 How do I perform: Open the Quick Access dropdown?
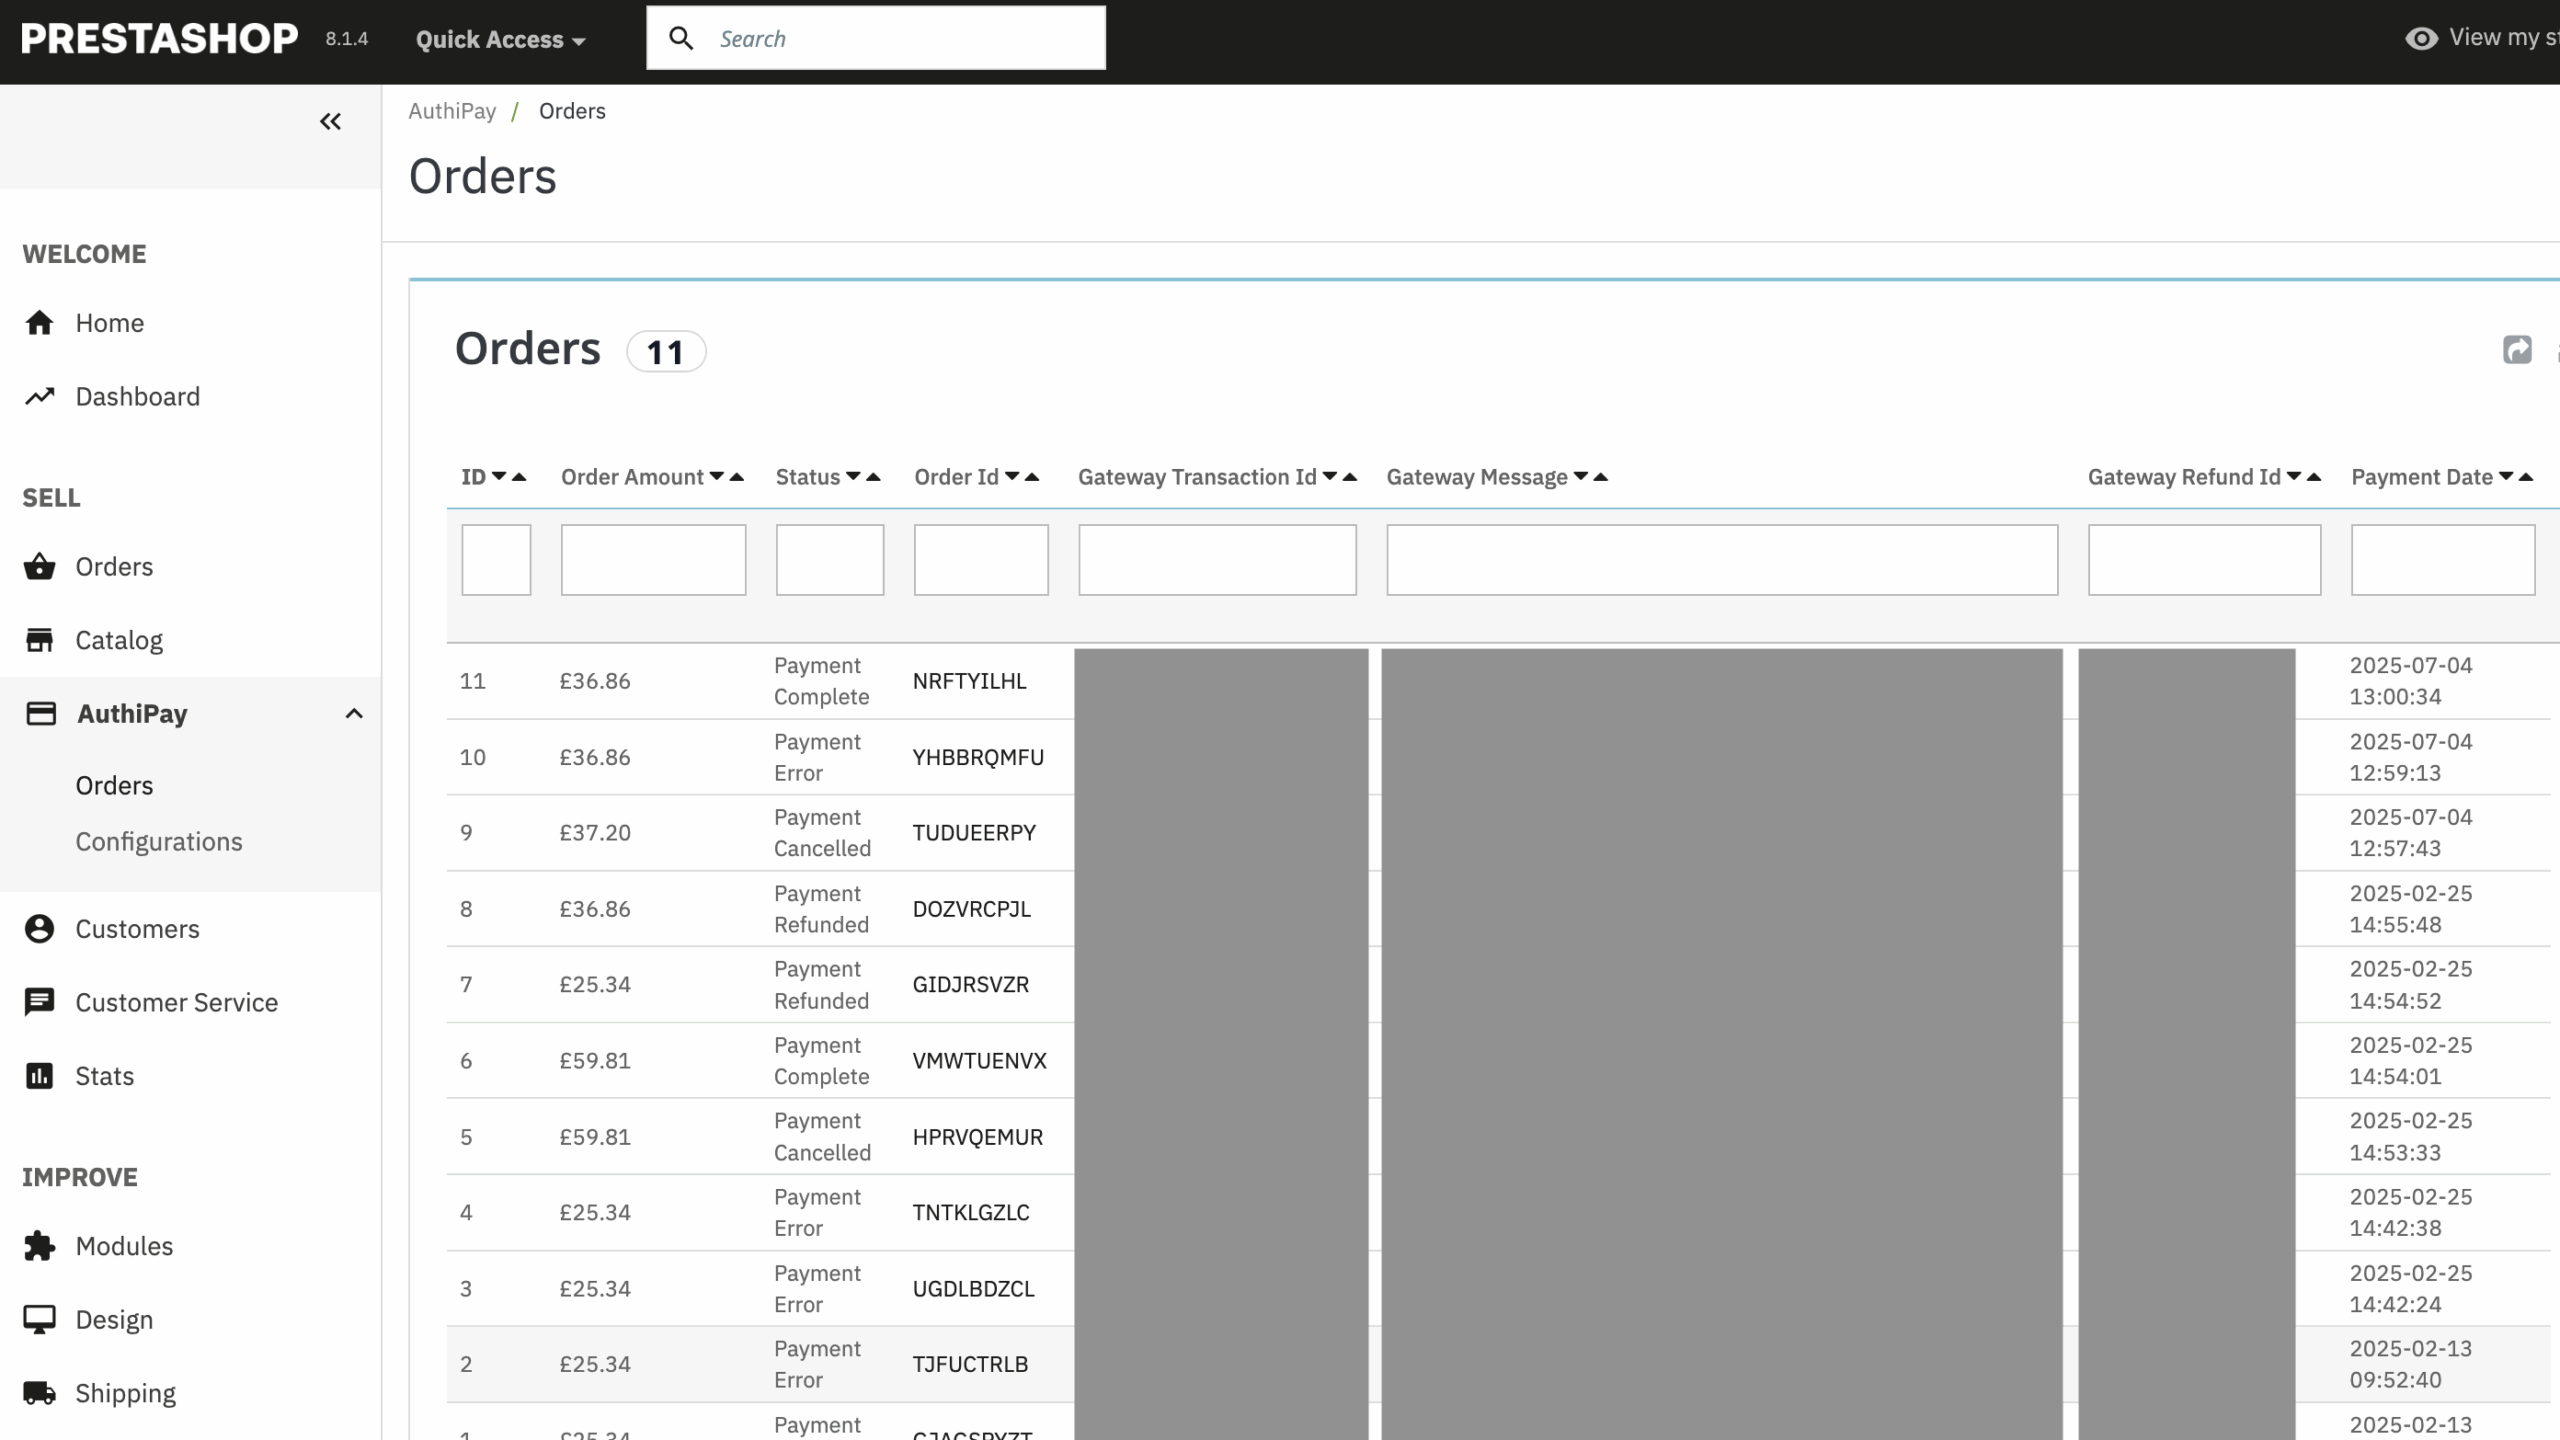coord(500,40)
